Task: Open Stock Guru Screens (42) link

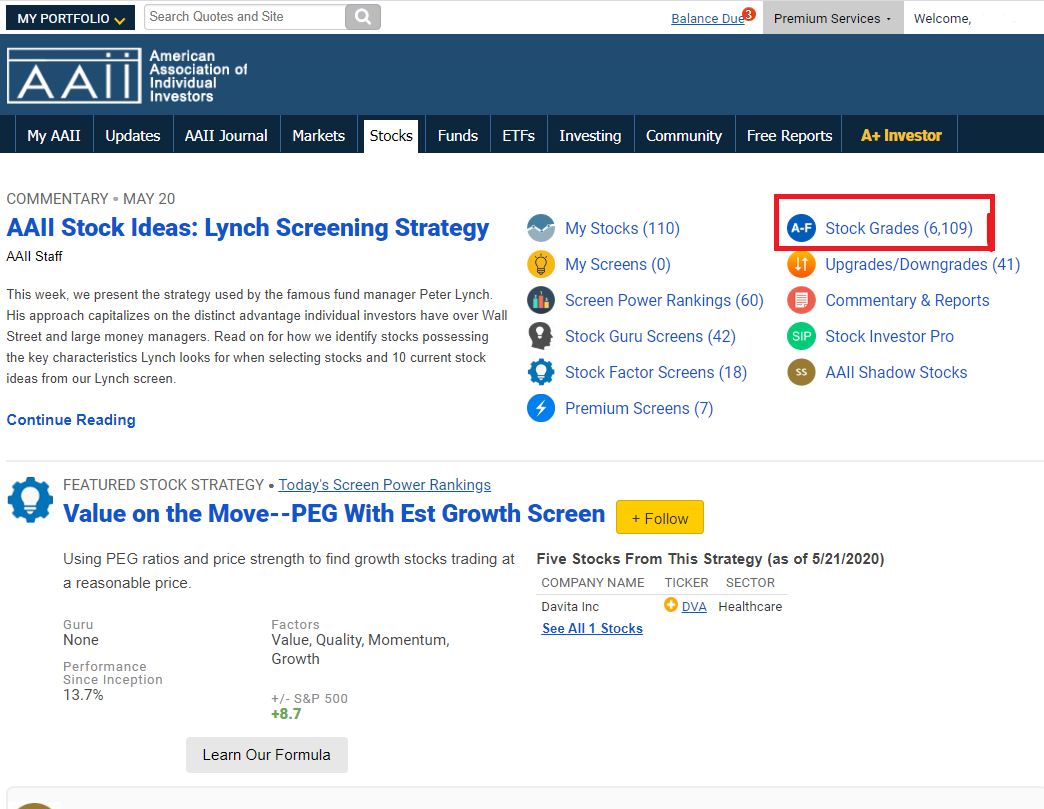Action: click(x=650, y=336)
